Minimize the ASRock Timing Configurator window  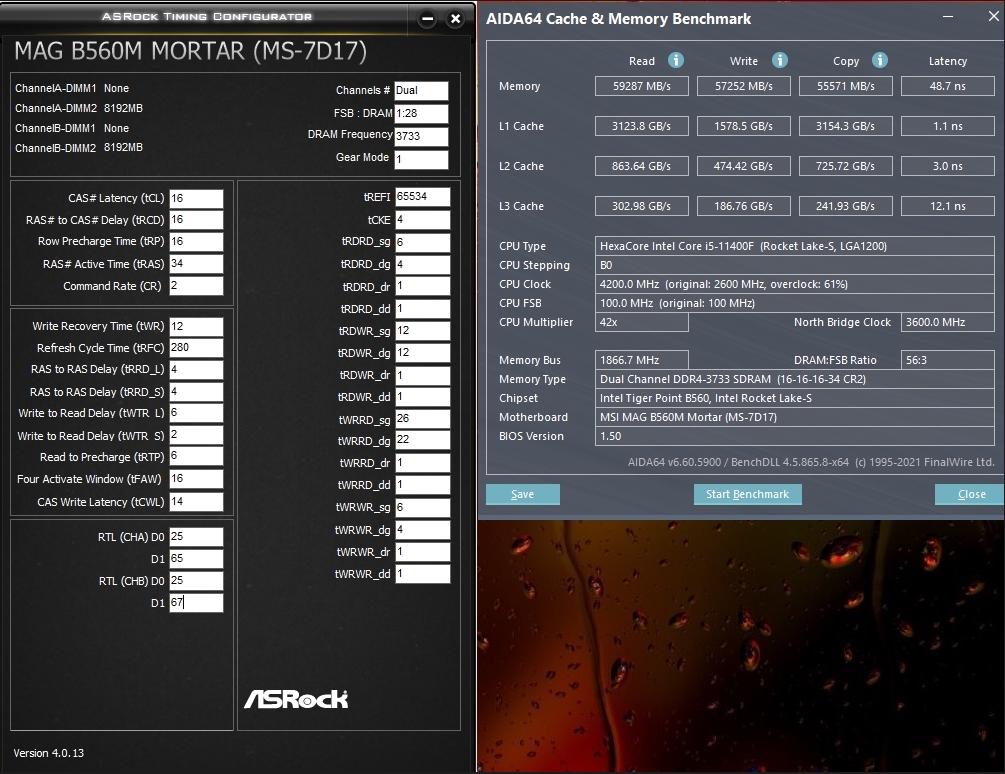click(x=428, y=19)
